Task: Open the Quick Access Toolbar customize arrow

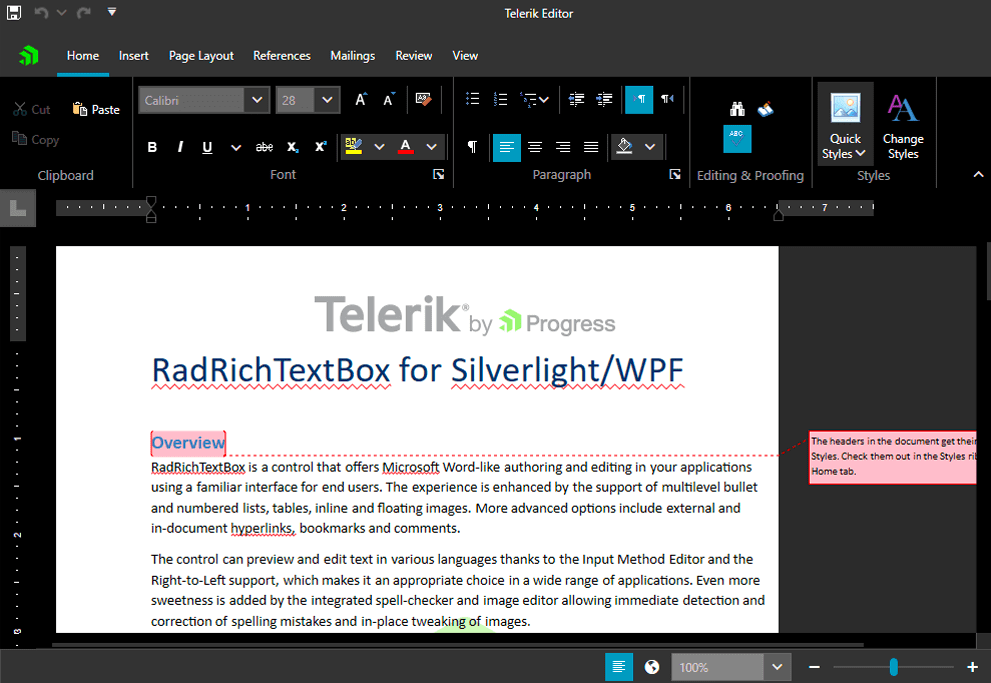Action: pos(112,11)
